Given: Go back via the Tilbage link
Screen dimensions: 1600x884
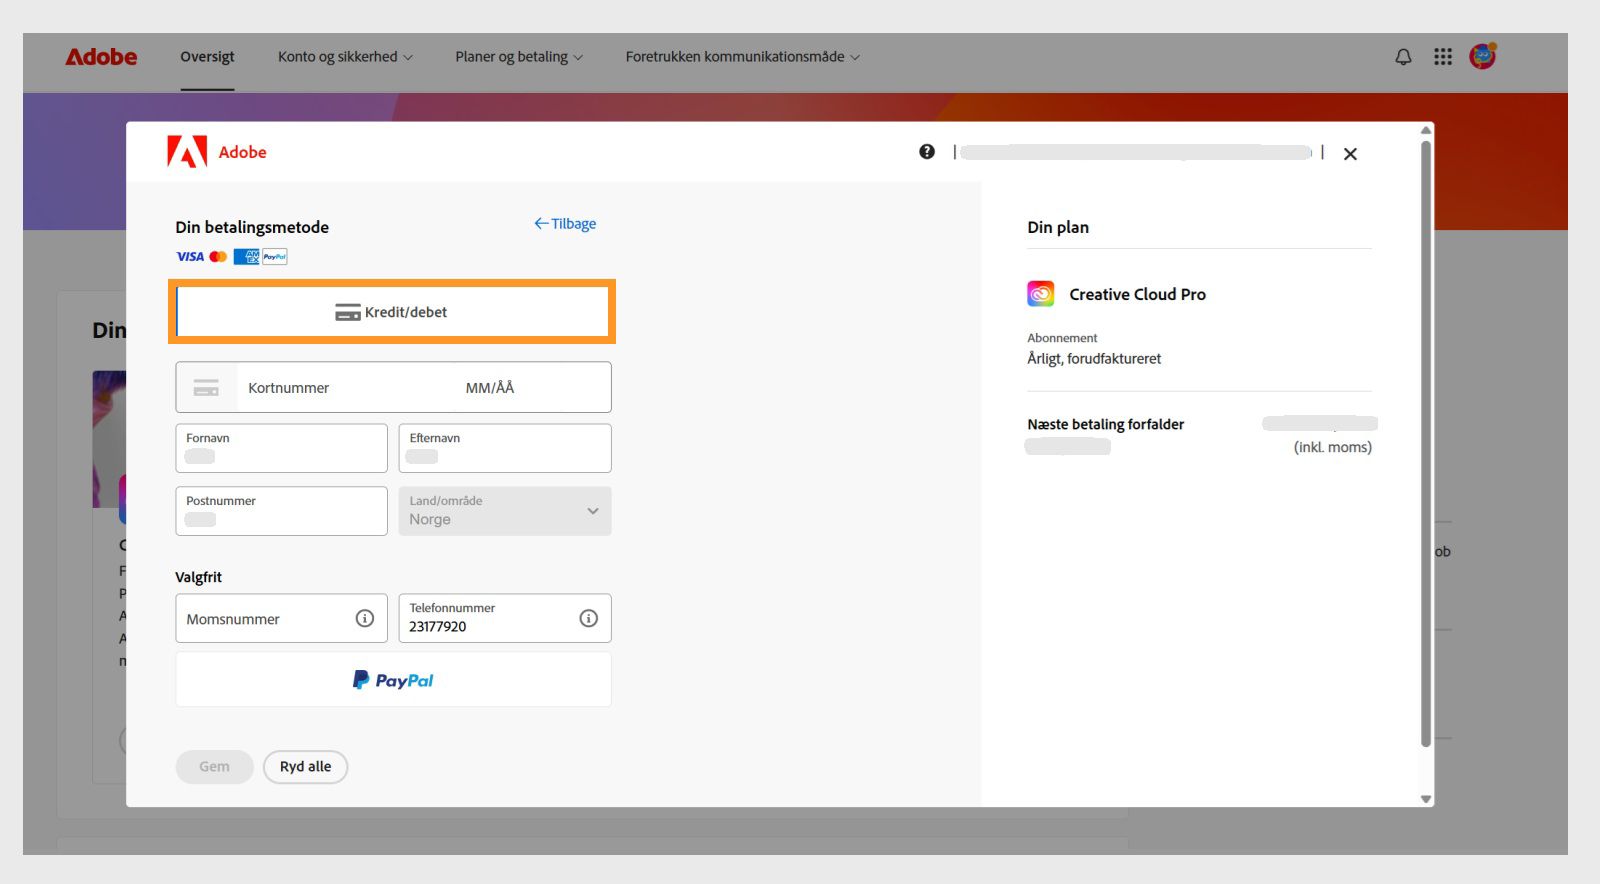Looking at the screenshot, I should tap(565, 224).
